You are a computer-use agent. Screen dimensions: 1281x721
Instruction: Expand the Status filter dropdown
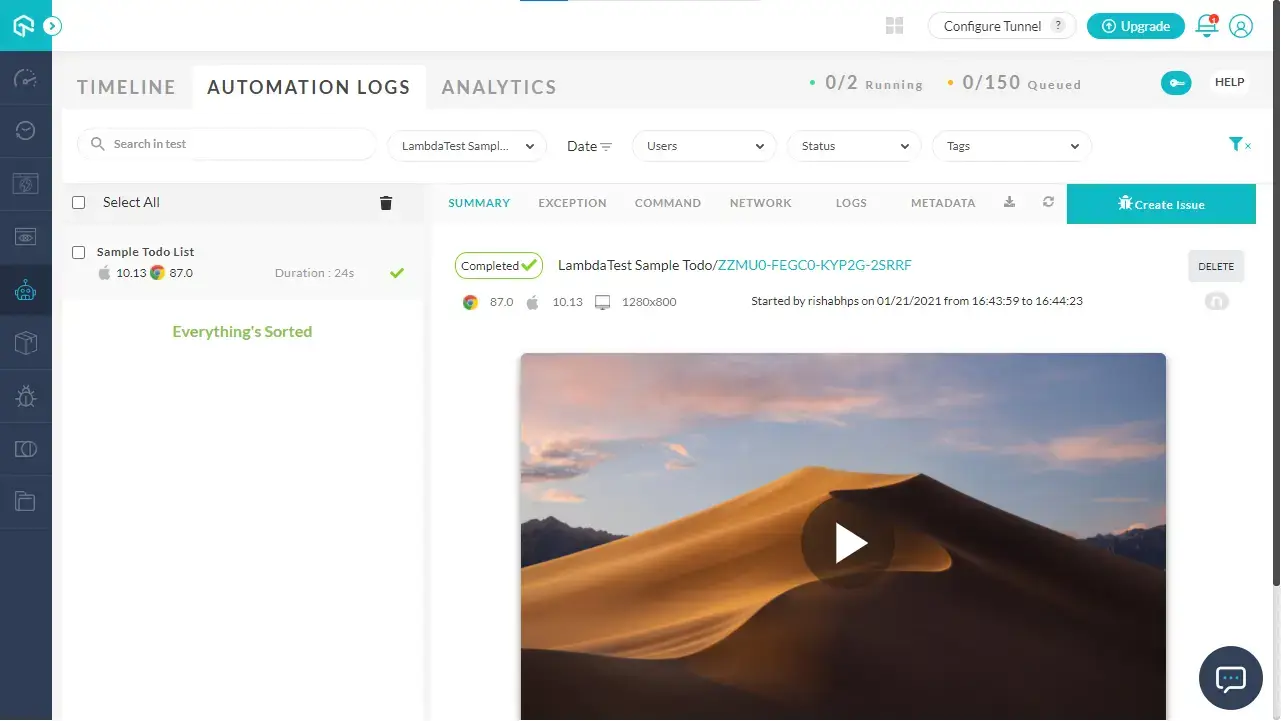854,146
